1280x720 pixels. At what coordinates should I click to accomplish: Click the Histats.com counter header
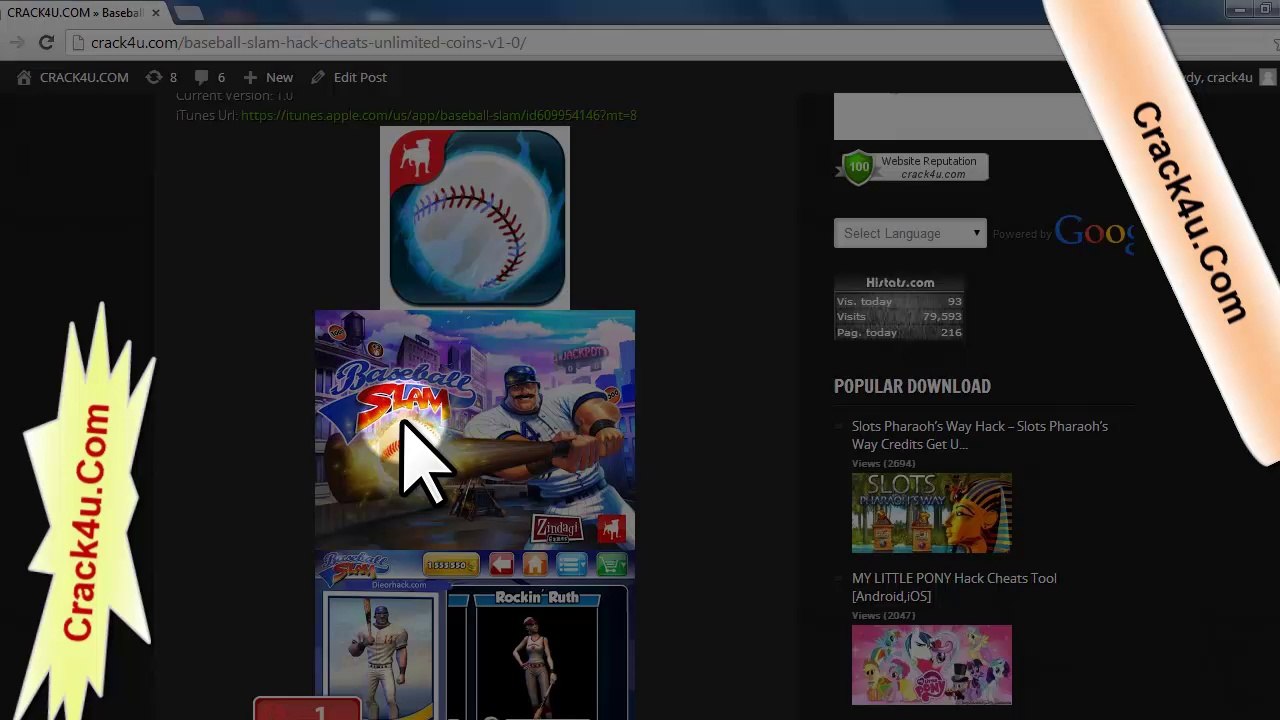(900, 283)
